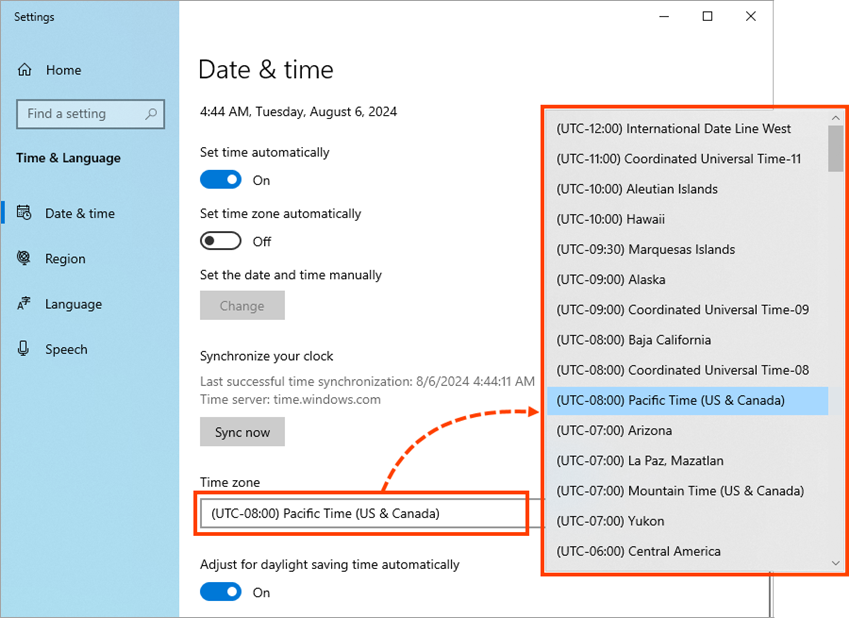Image resolution: width=849 pixels, height=618 pixels.
Task: Open the Language settings page
Action: pyautogui.click(x=73, y=304)
